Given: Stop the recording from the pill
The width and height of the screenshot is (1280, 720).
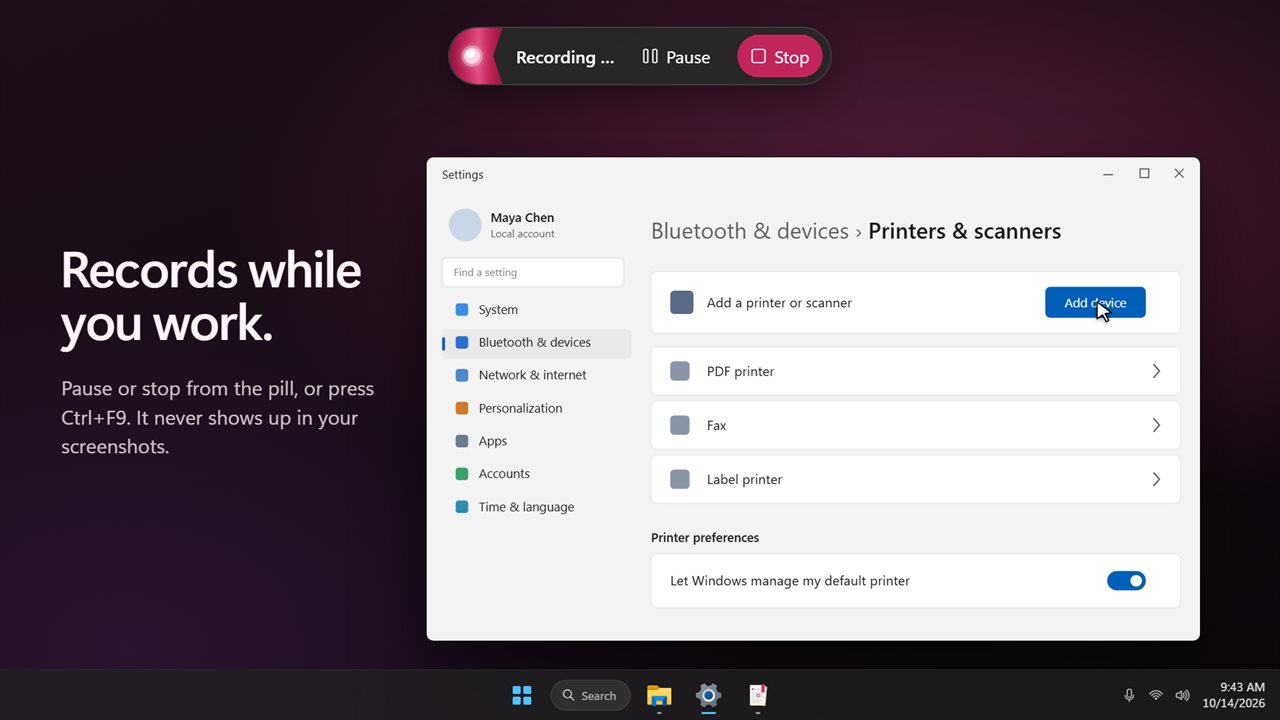Looking at the screenshot, I should (780, 57).
